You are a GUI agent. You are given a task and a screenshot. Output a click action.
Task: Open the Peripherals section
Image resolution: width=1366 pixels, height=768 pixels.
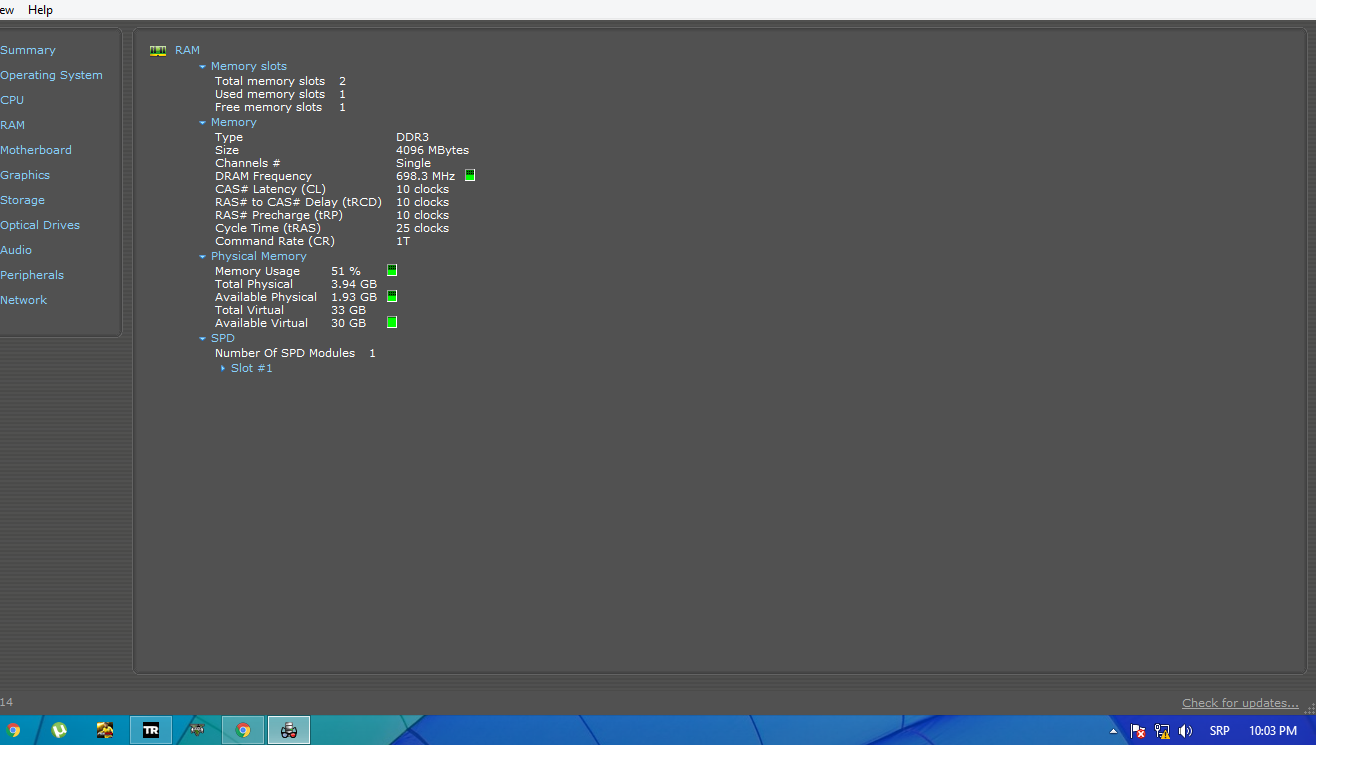(32, 275)
